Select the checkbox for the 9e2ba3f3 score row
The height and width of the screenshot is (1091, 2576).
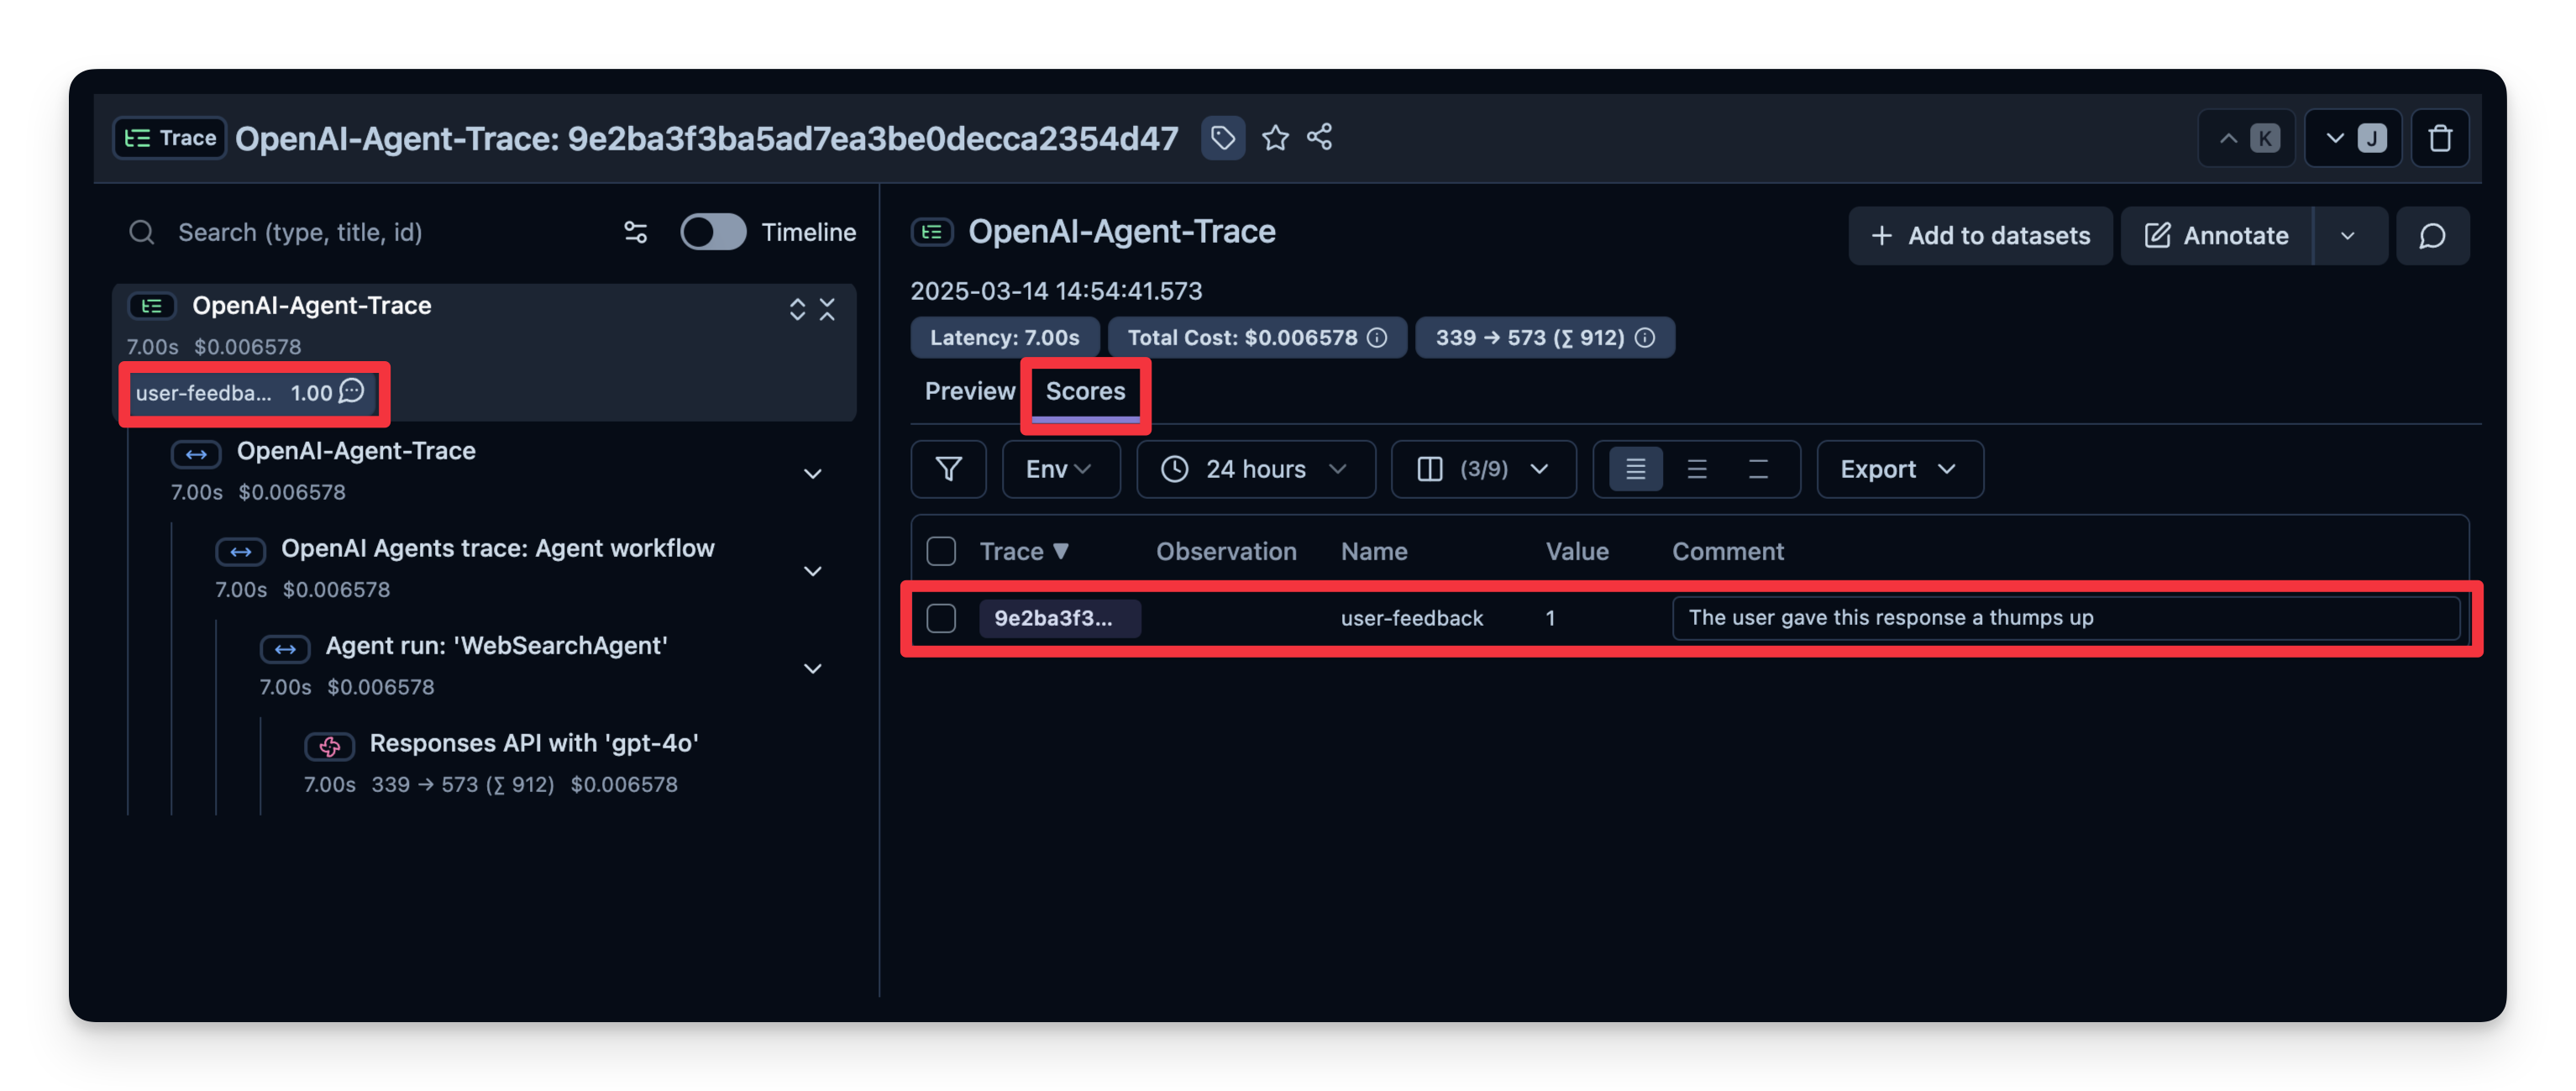point(940,618)
